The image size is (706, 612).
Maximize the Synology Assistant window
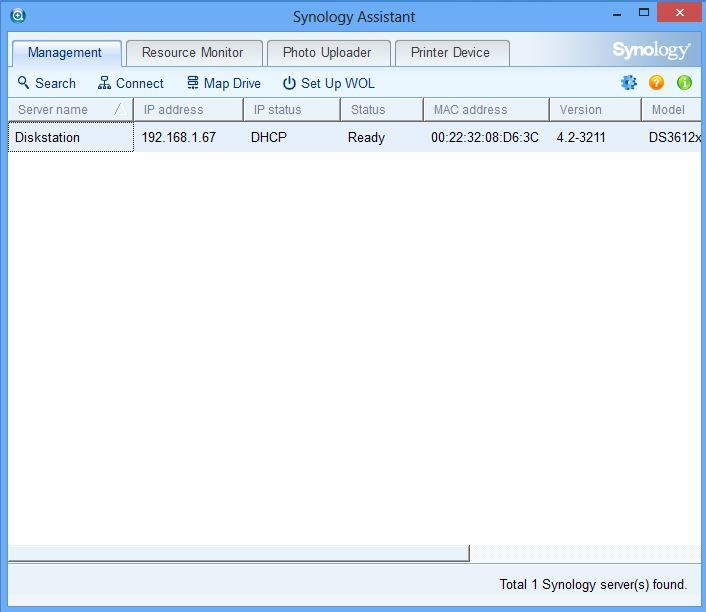[644, 13]
